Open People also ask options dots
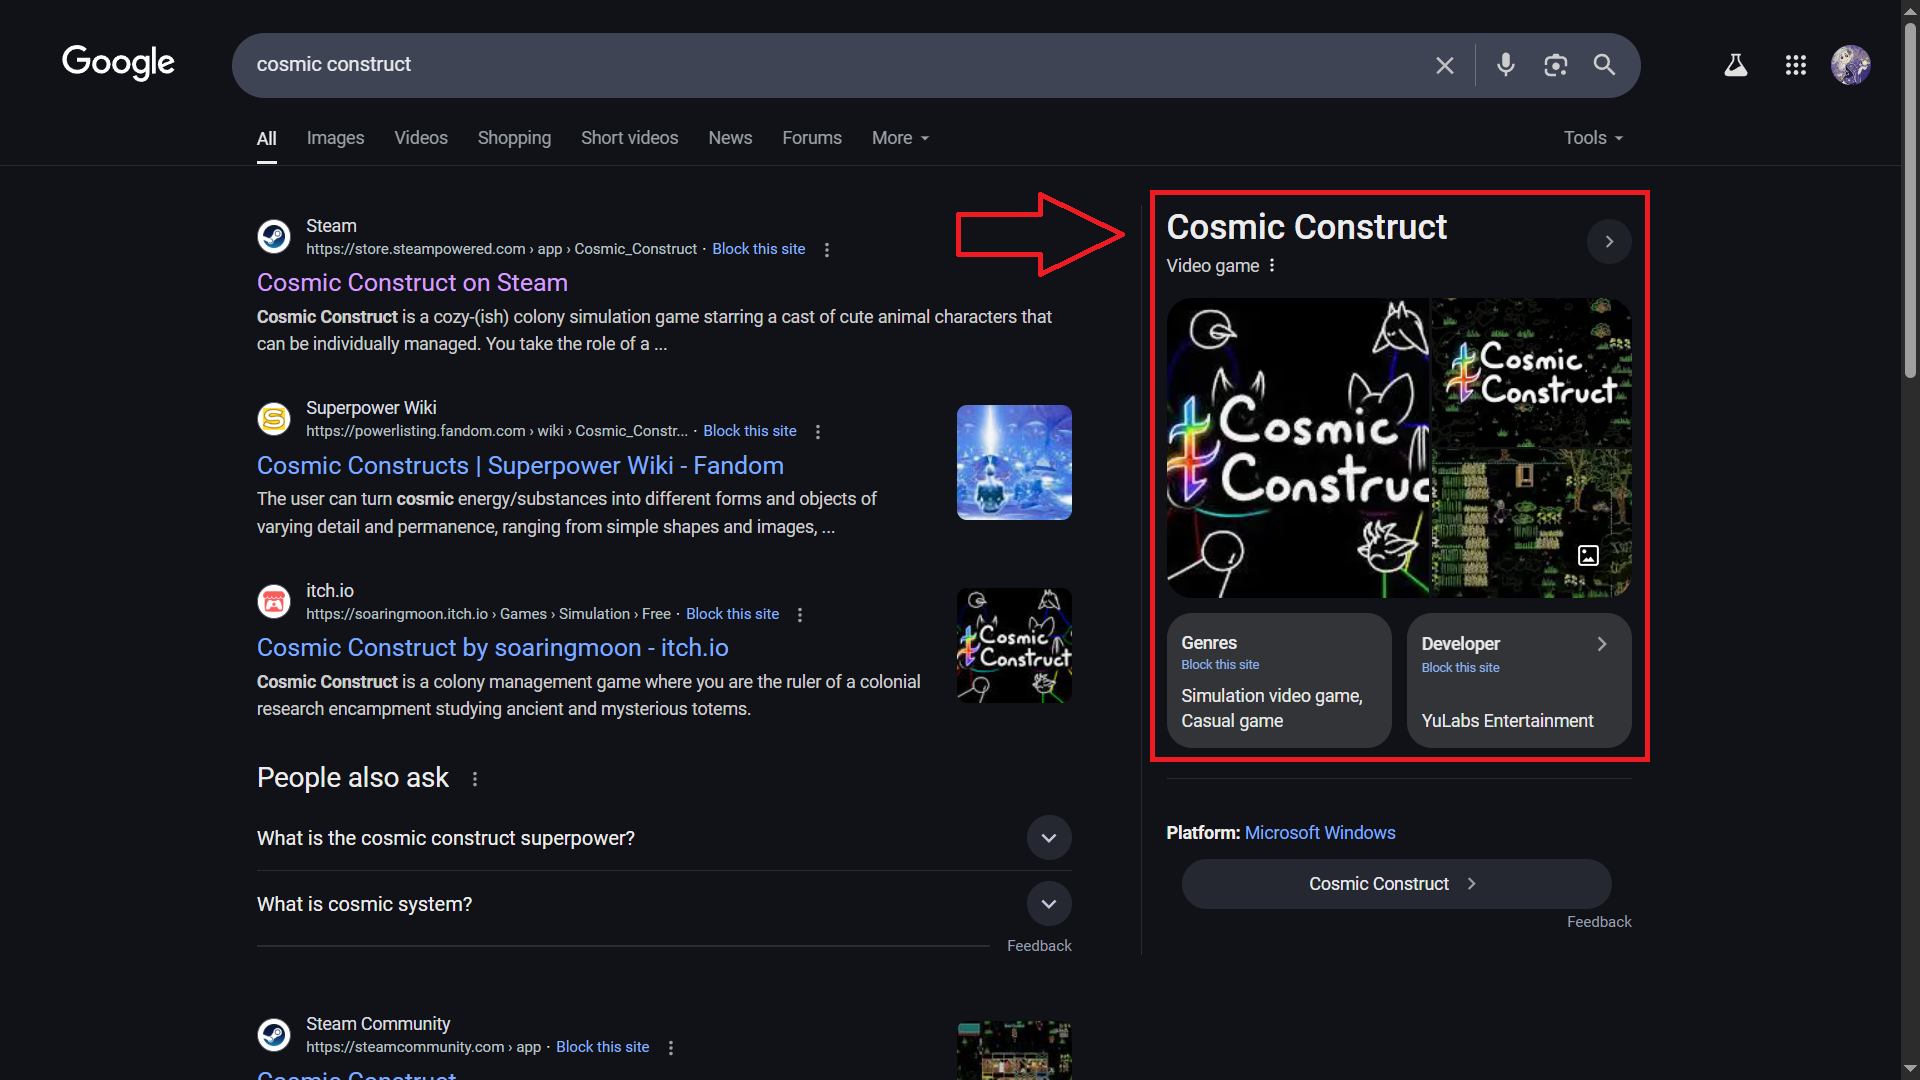 point(475,779)
